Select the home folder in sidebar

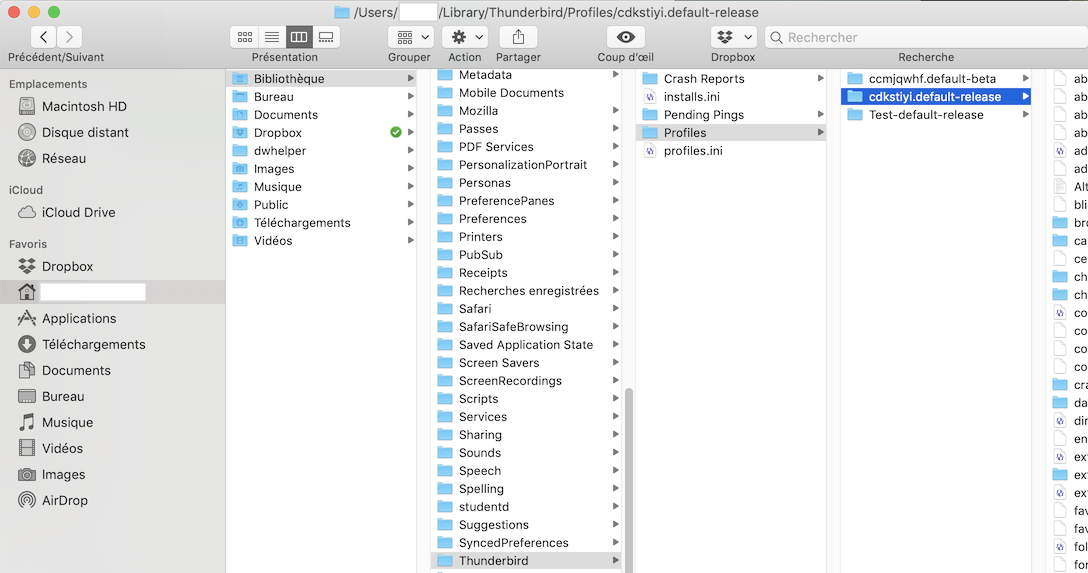coord(112,292)
